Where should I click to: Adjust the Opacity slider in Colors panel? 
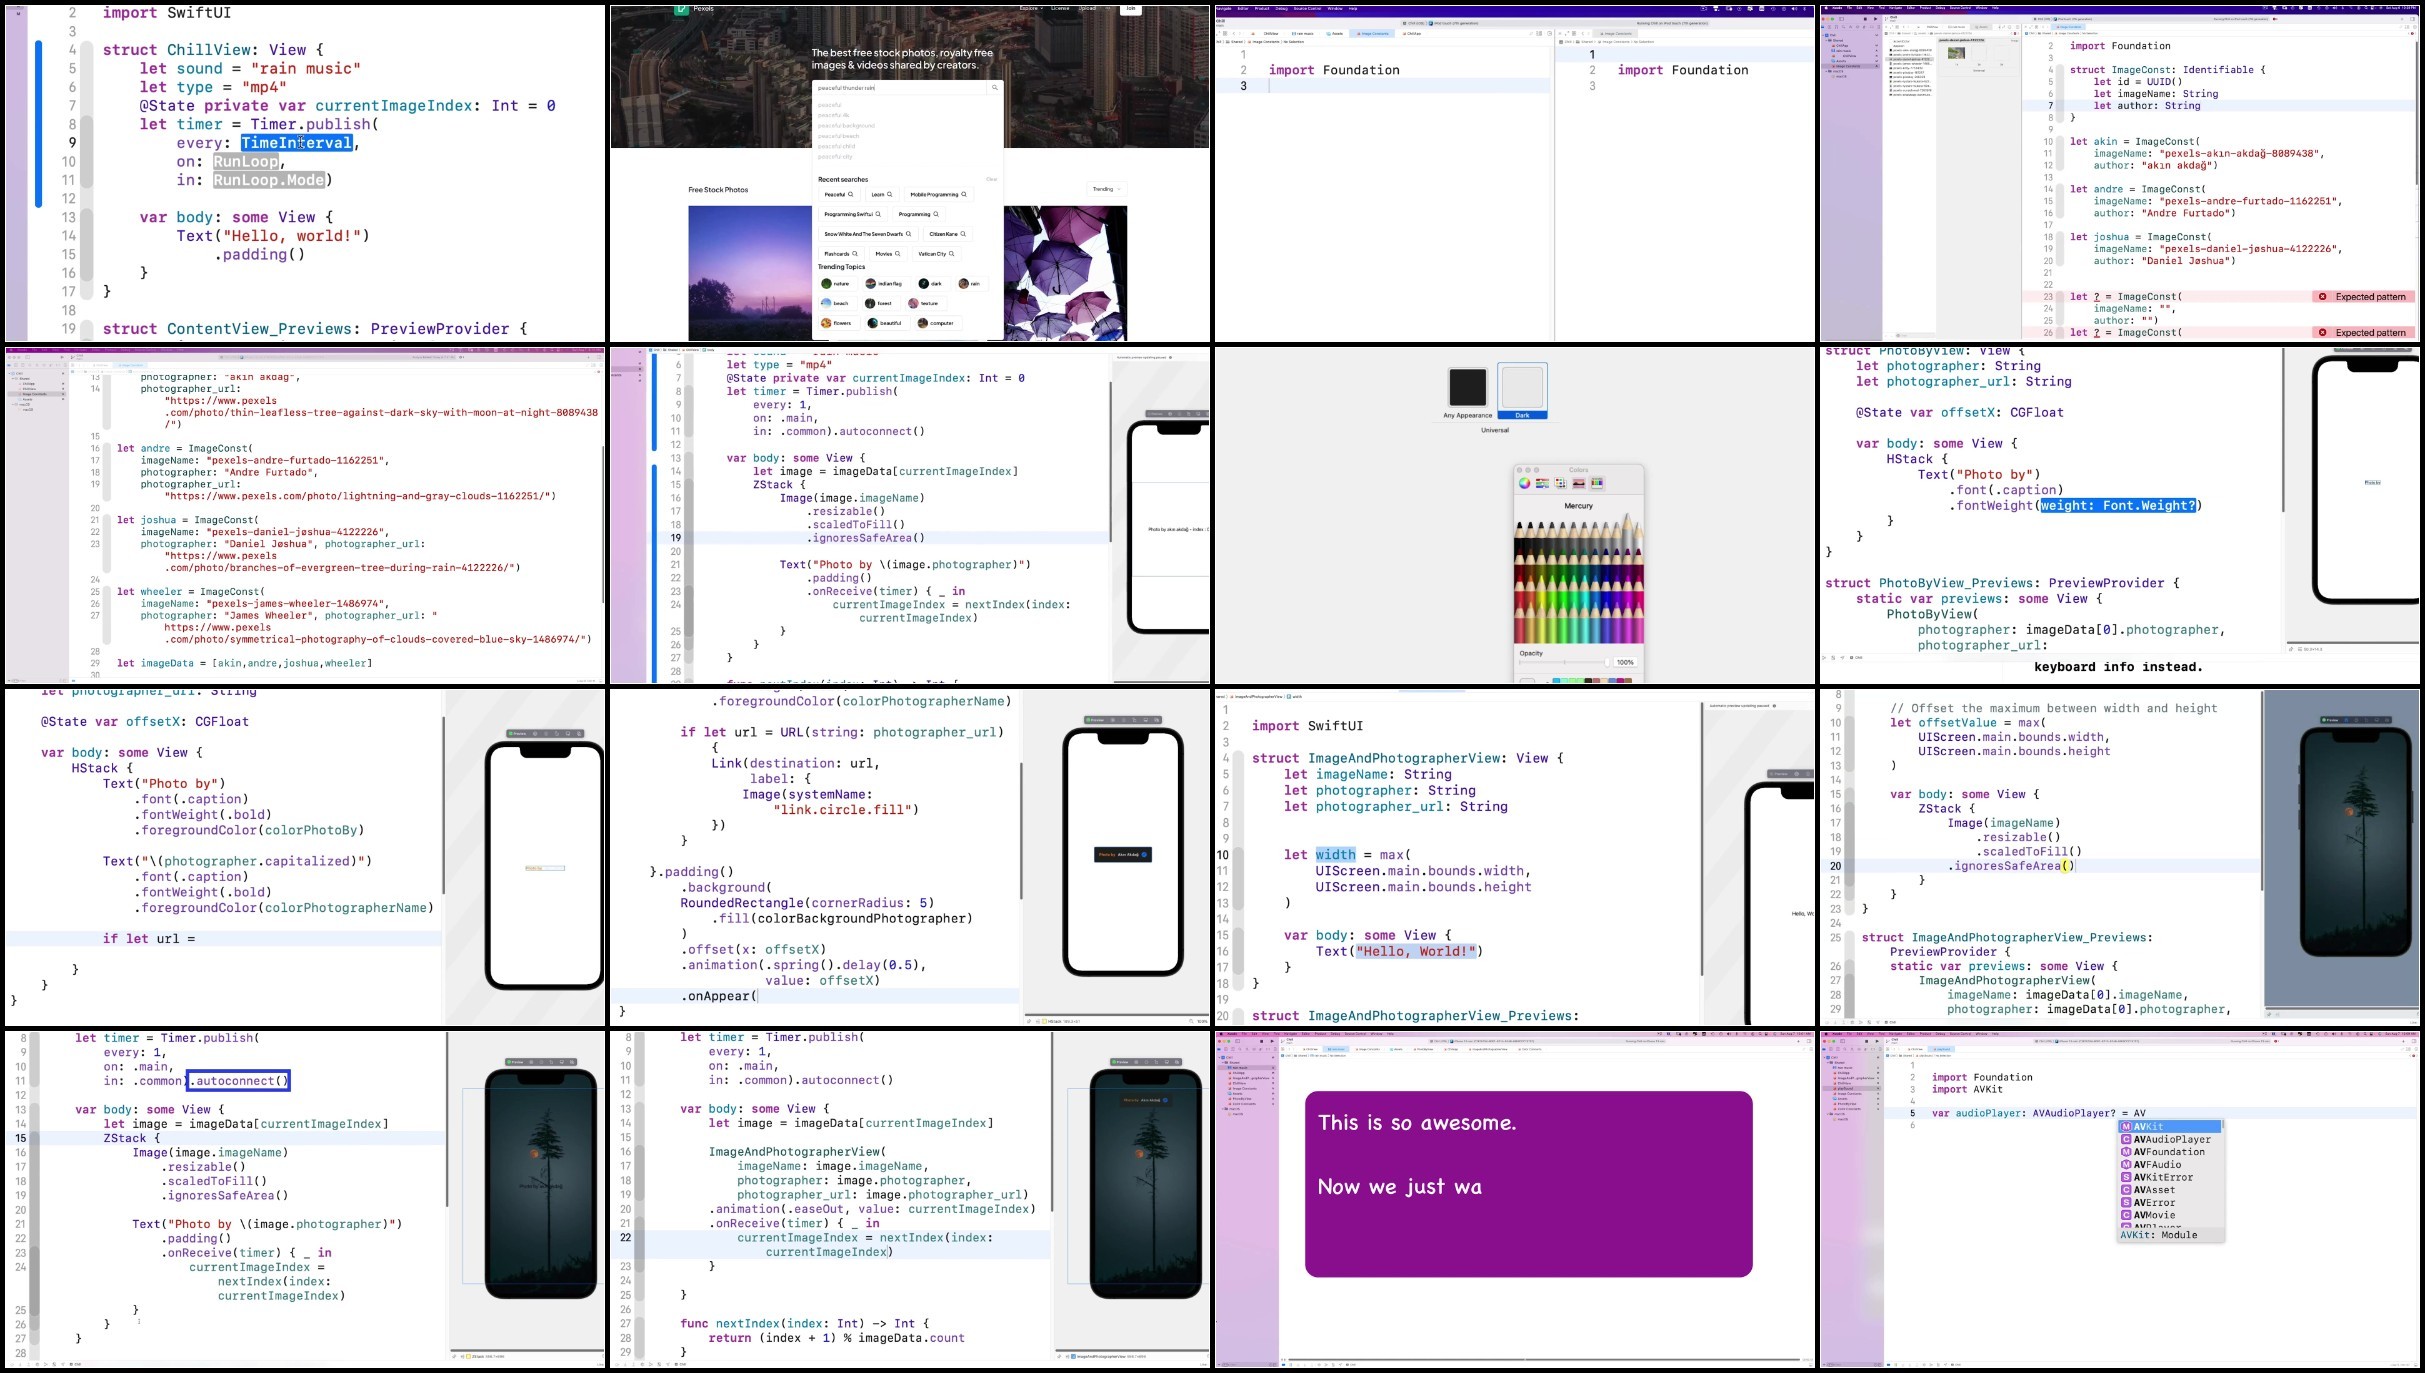(x=1565, y=663)
